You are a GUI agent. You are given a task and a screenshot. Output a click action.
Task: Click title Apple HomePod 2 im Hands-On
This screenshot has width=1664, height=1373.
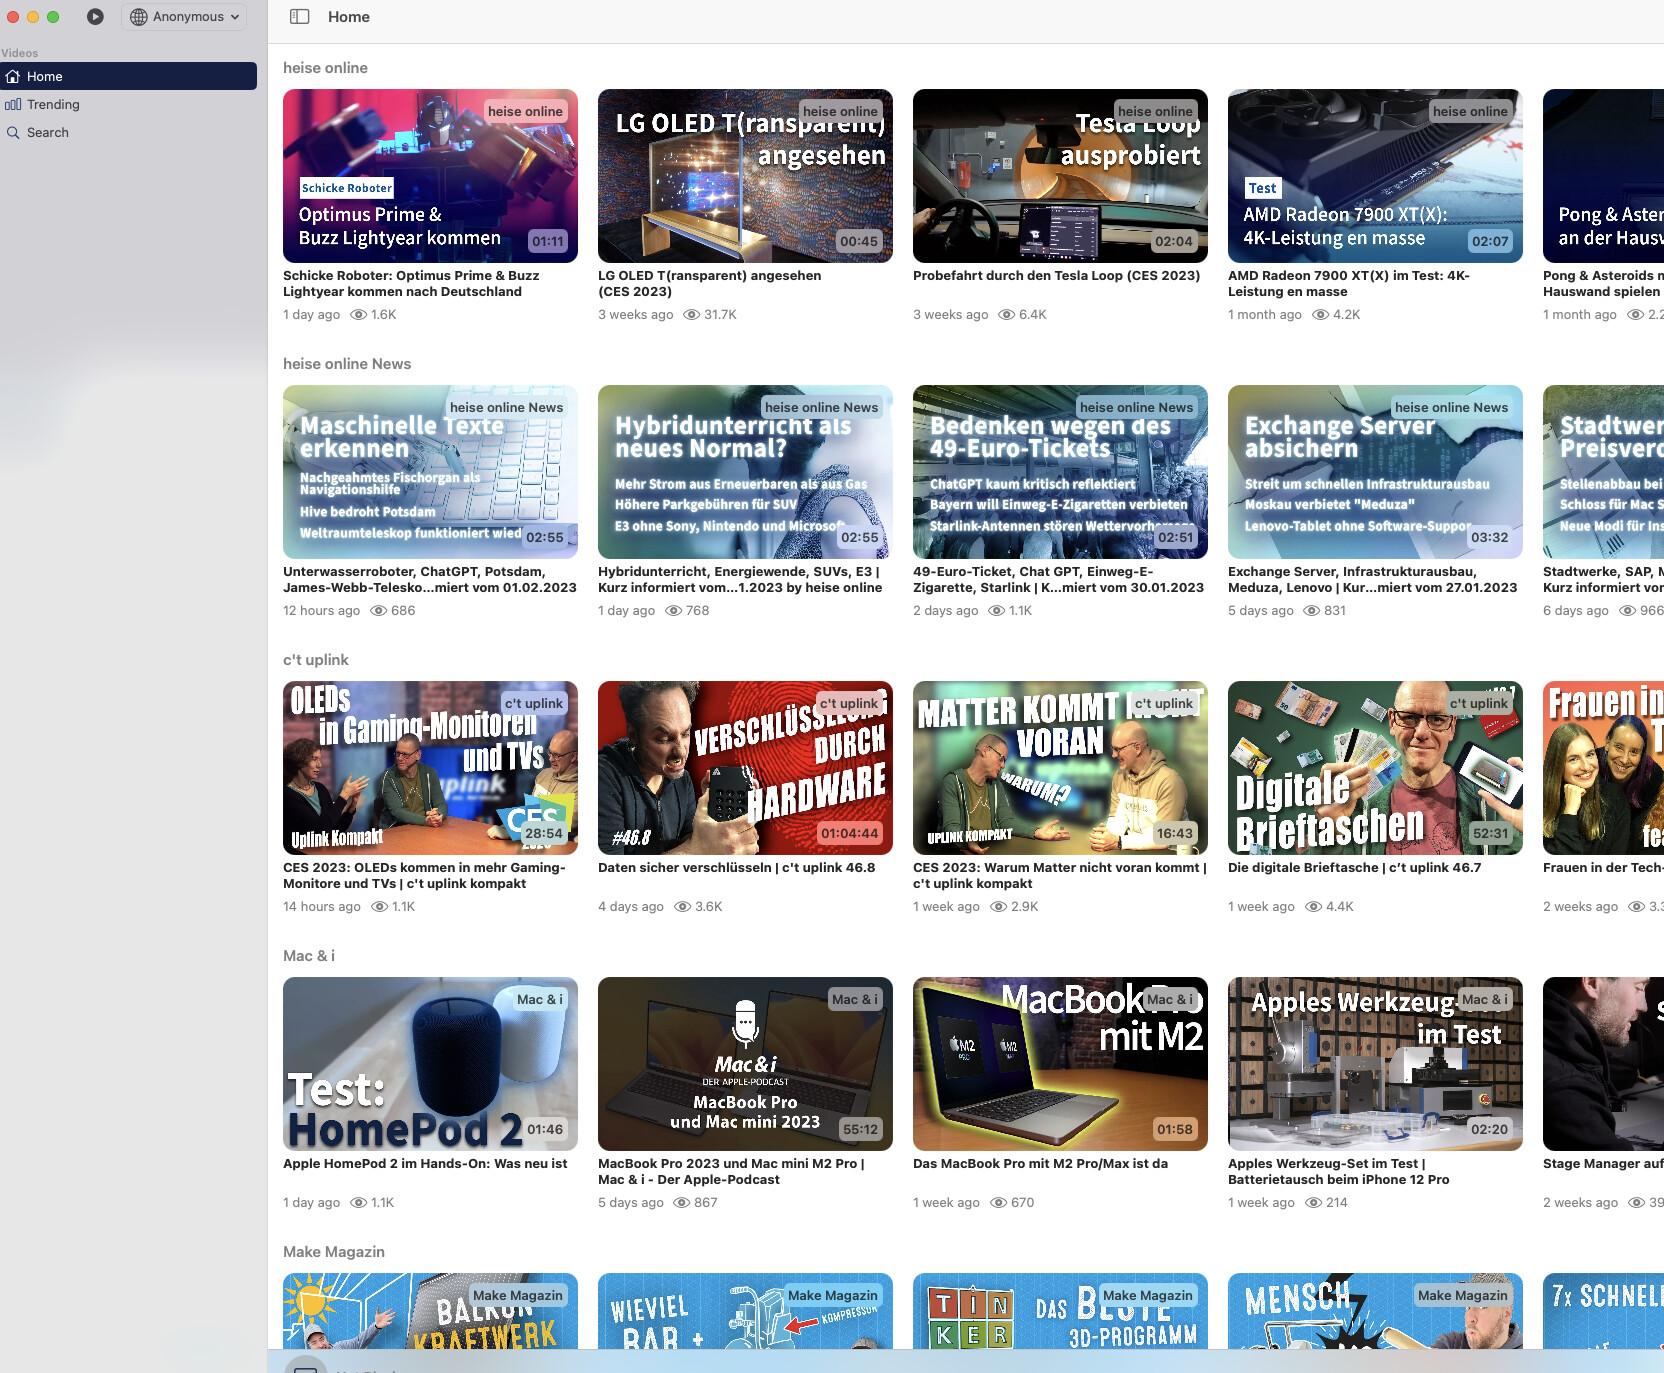point(425,1164)
